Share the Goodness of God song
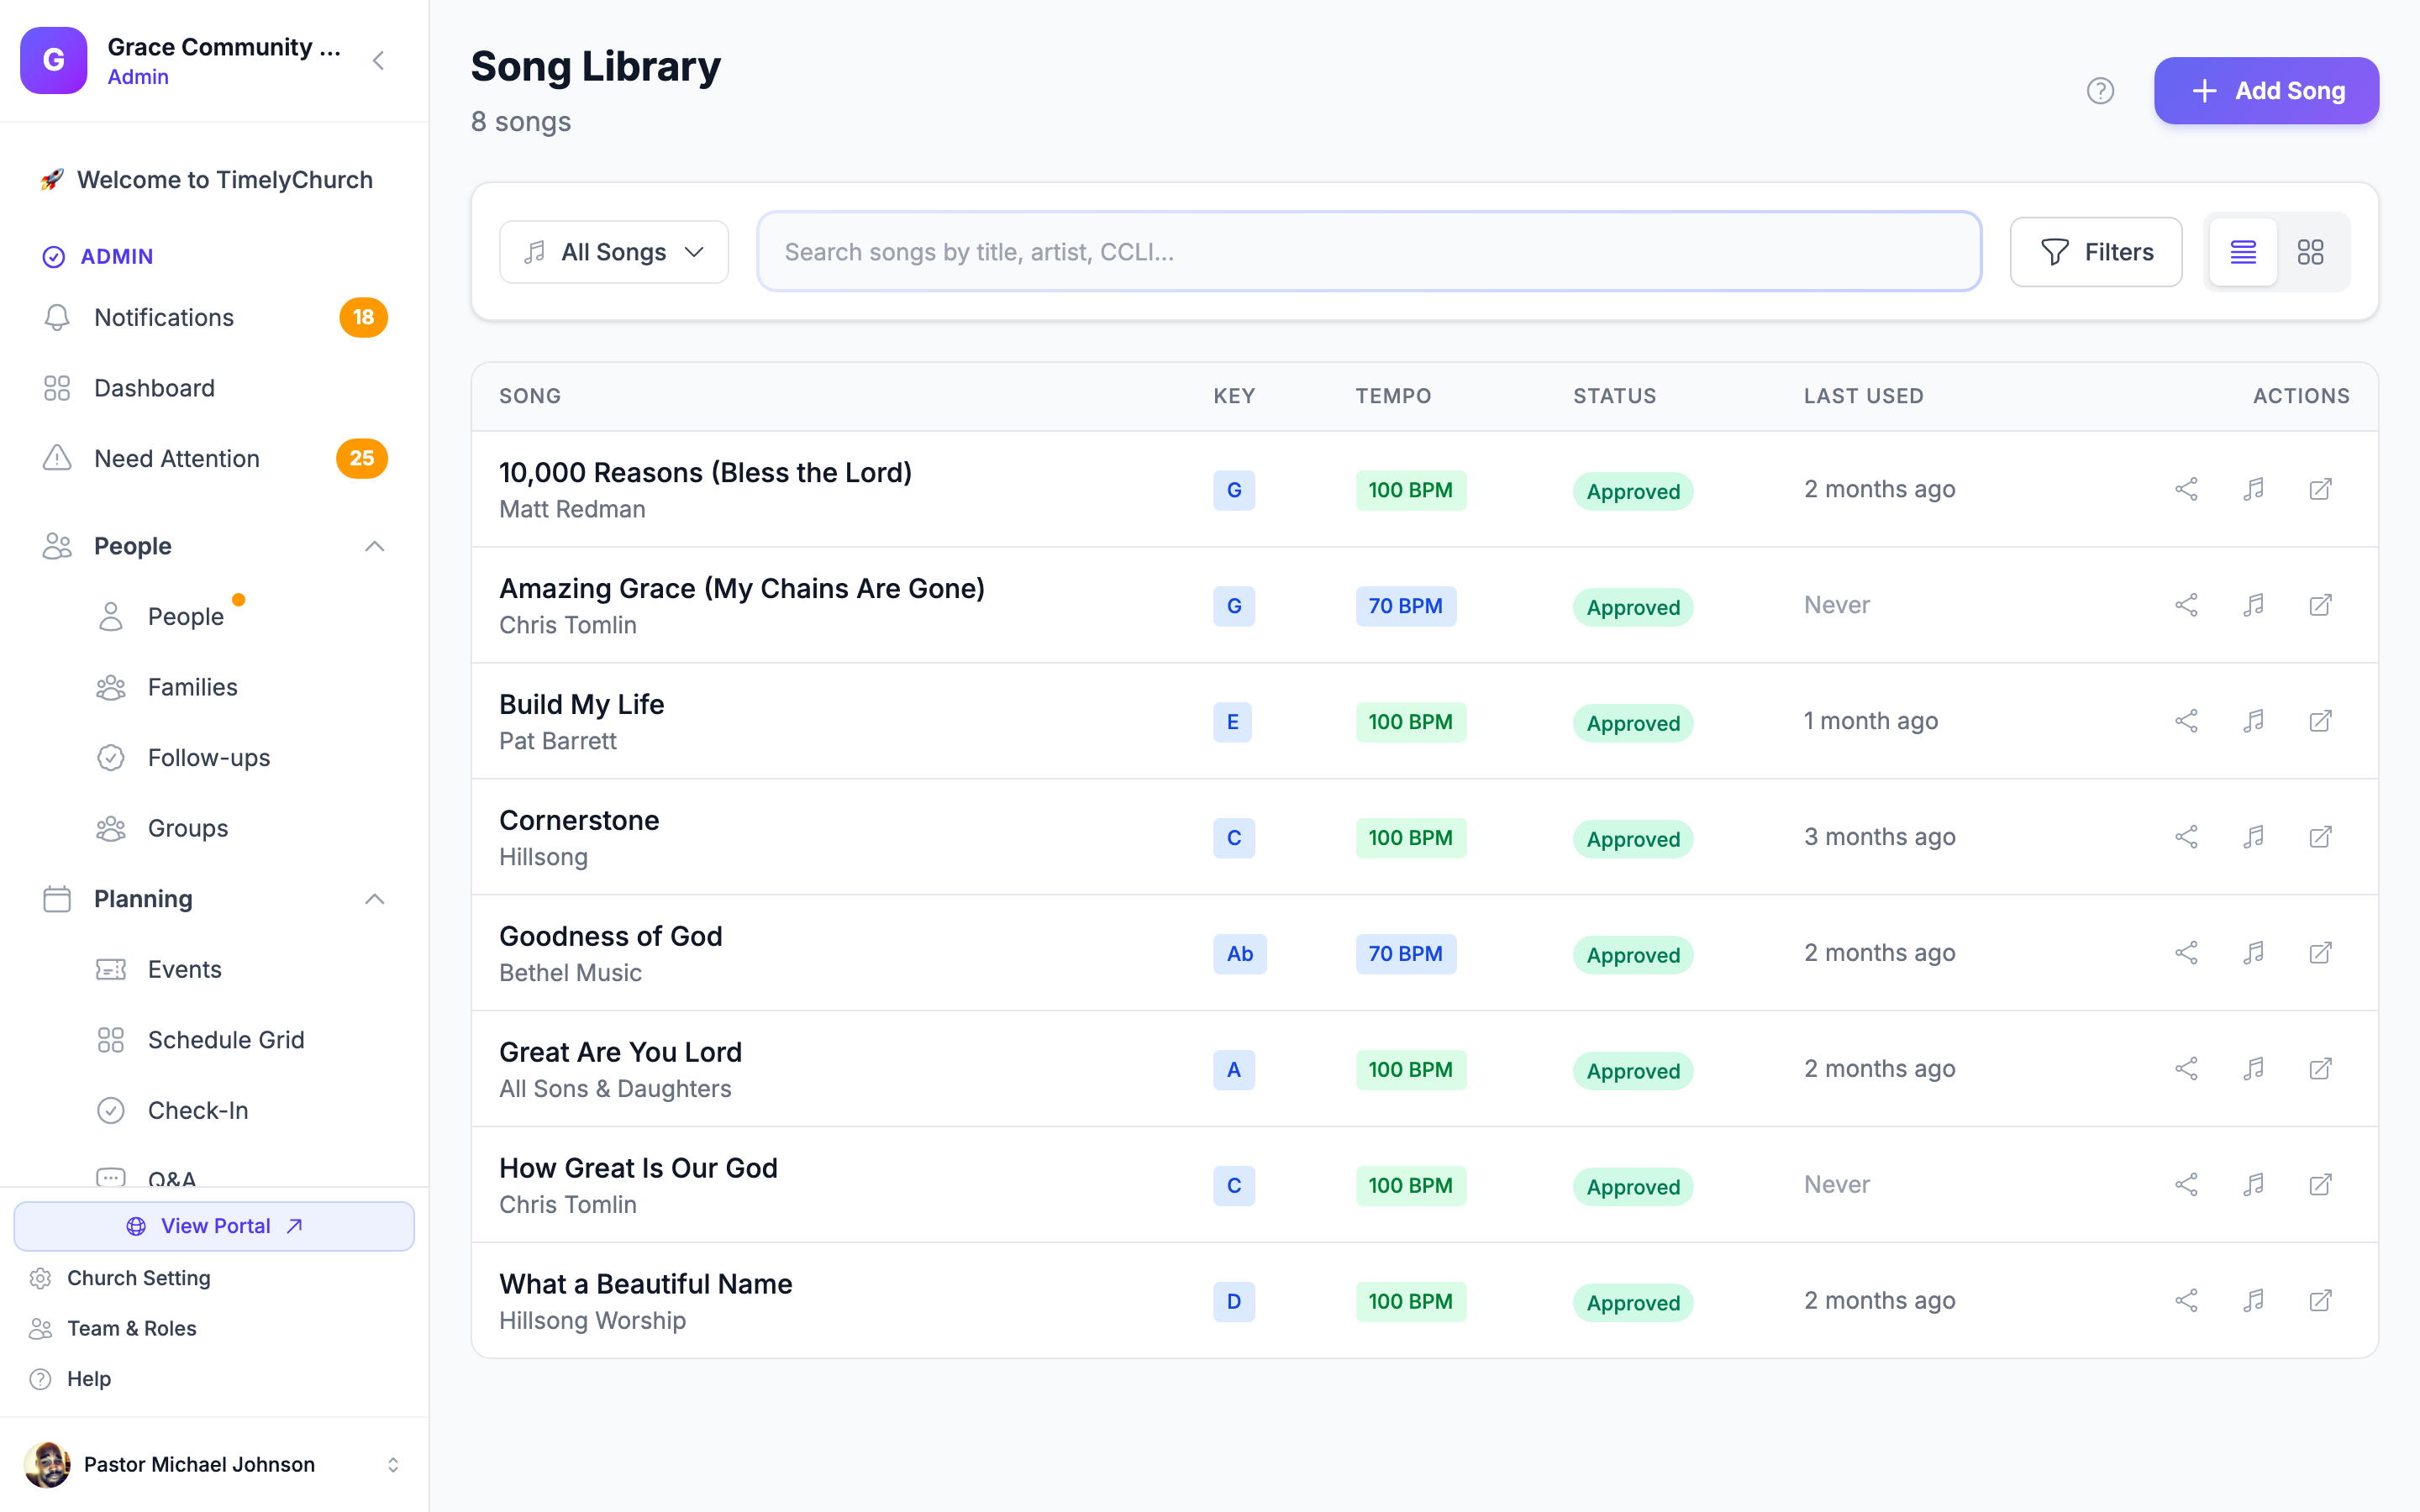 [2186, 953]
